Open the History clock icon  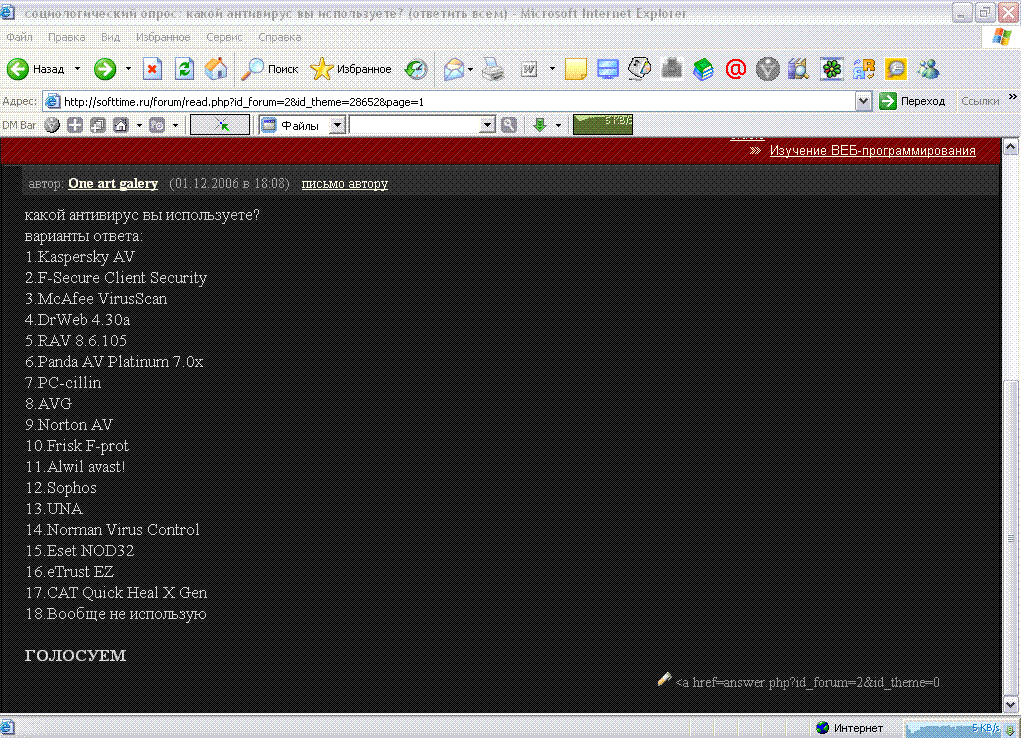point(416,69)
